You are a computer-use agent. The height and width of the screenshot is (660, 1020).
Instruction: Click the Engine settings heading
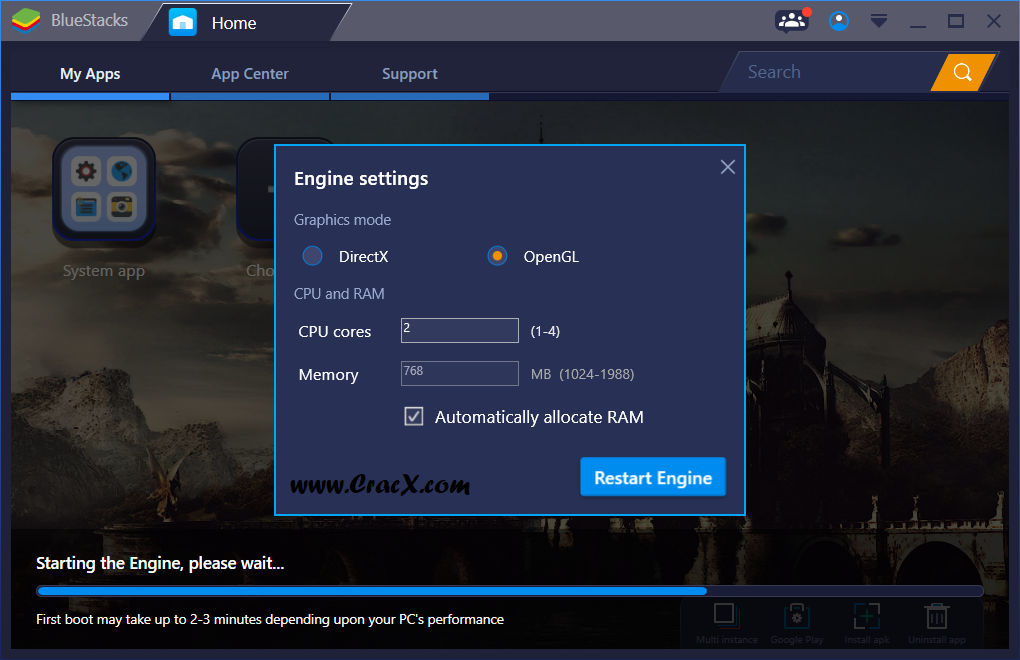pyautogui.click(x=361, y=179)
